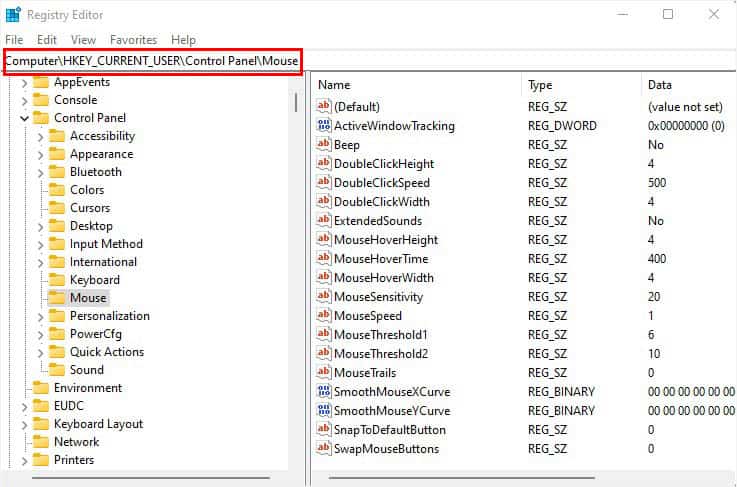This screenshot has height=487, width=737.
Task: Click the (Default) string value icon
Action: [324, 107]
